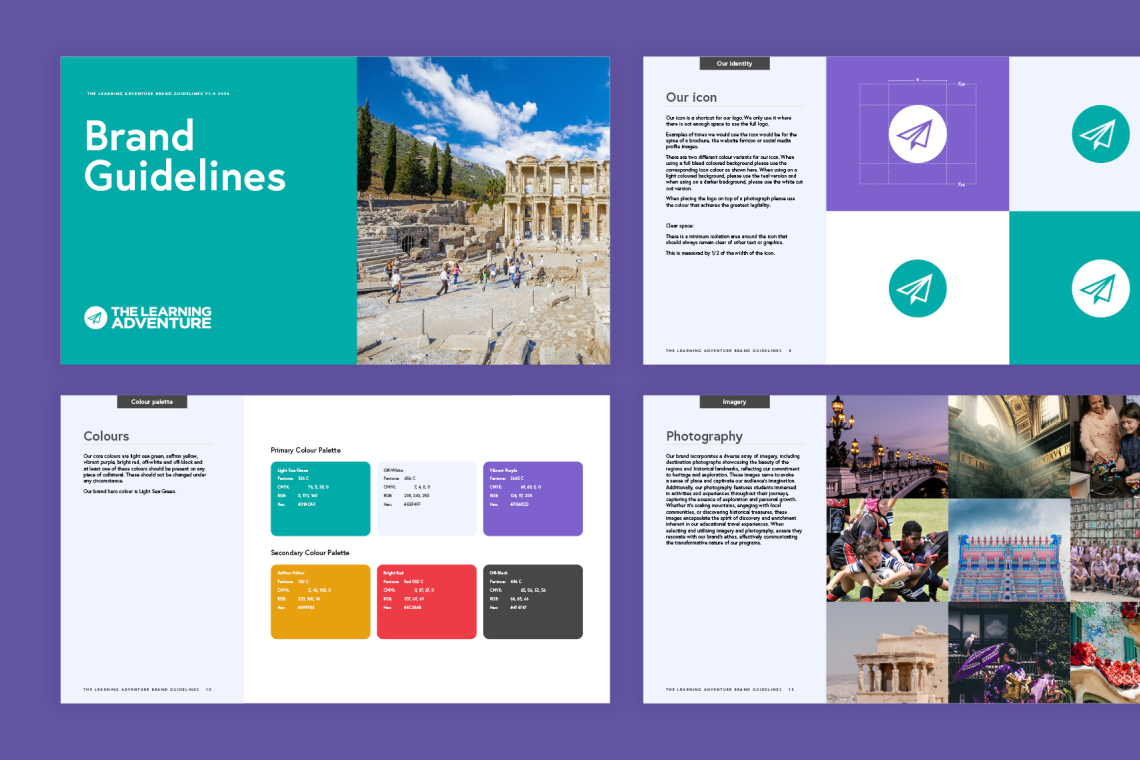The height and width of the screenshot is (760, 1140).
Task: Click the 'Secondary Colour Palette' label
Action: click(310, 553)
